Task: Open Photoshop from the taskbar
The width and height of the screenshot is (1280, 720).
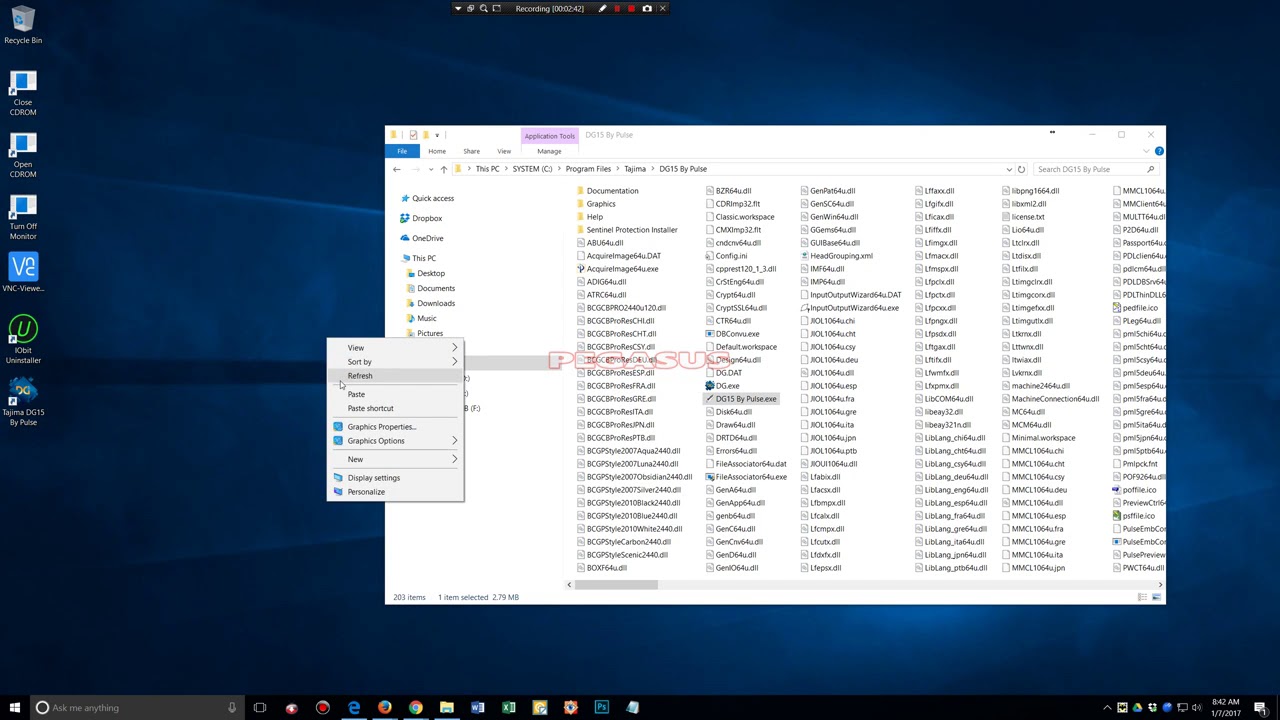Action: [x=602, y=708]
